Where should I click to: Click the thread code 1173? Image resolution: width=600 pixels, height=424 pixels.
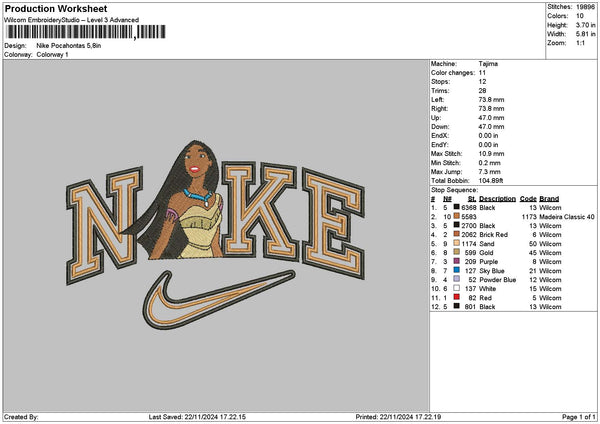[x=529, y=217]
